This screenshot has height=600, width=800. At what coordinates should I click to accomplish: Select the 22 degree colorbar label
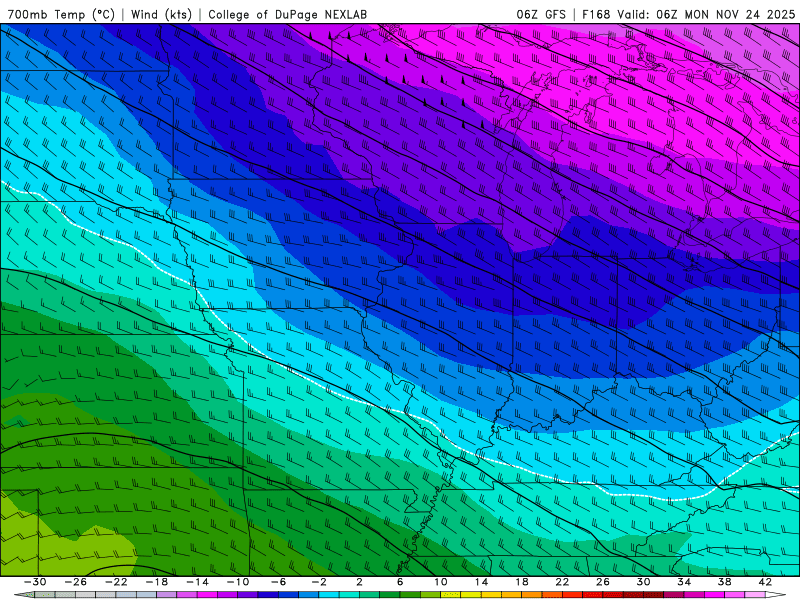[562, 582]
